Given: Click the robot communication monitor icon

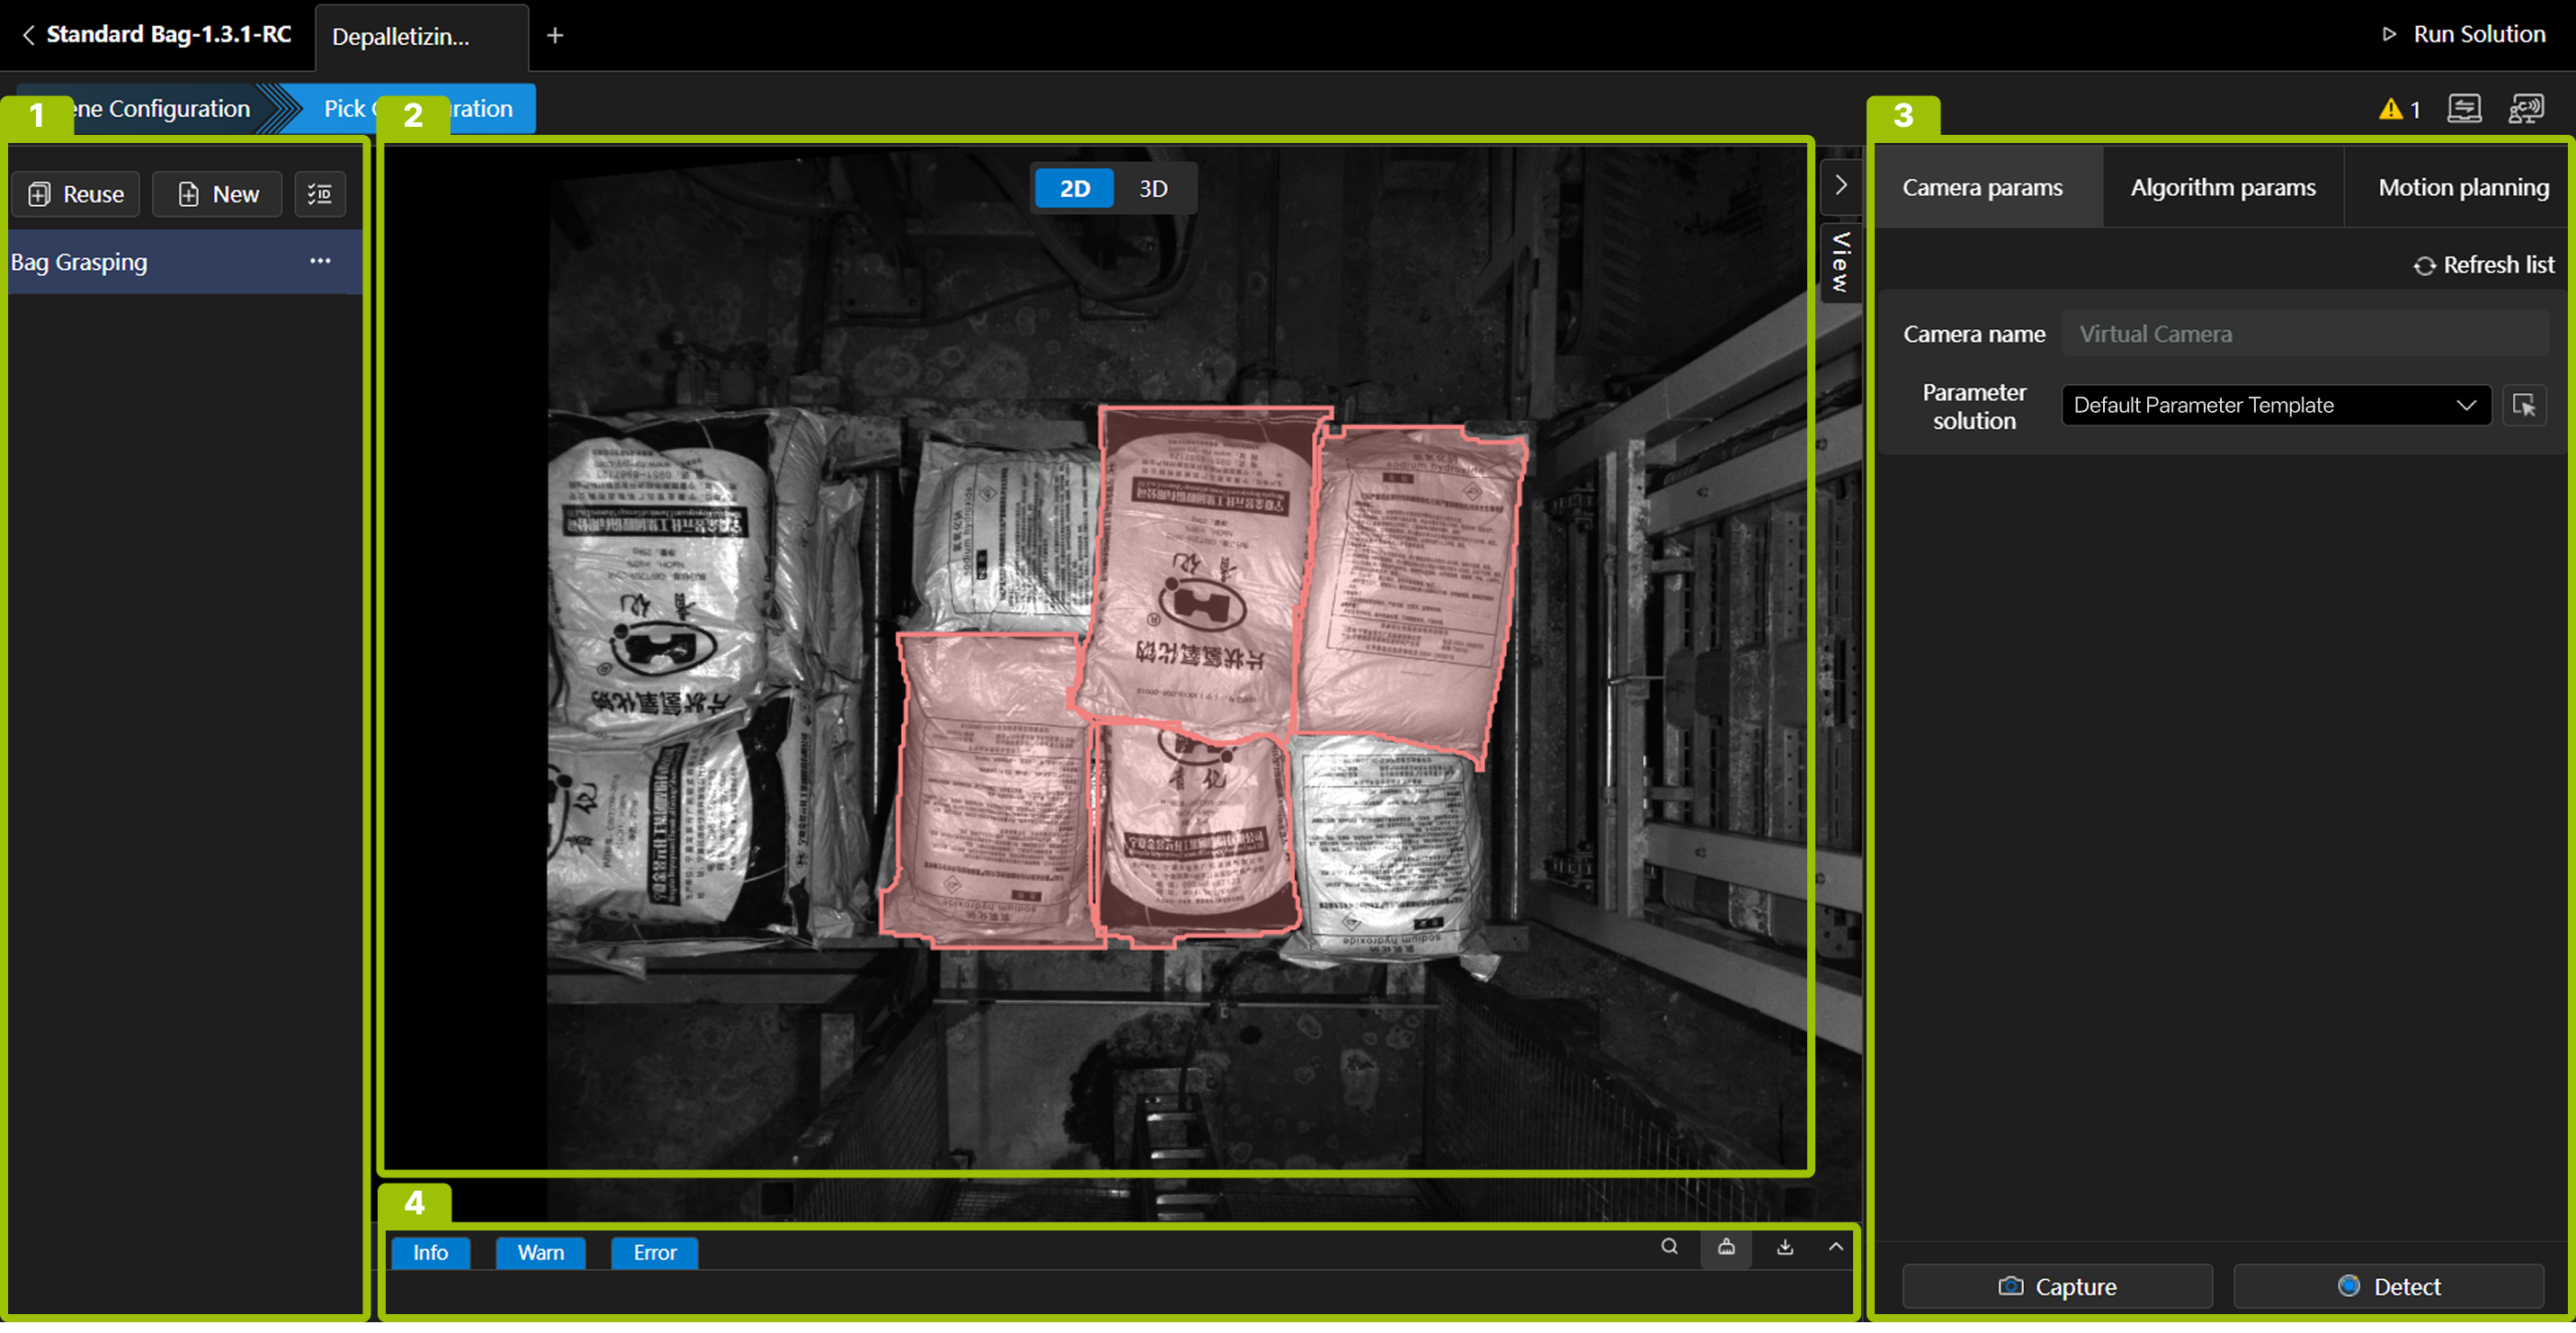Looking at the screenshot, I should (2526, 108).
